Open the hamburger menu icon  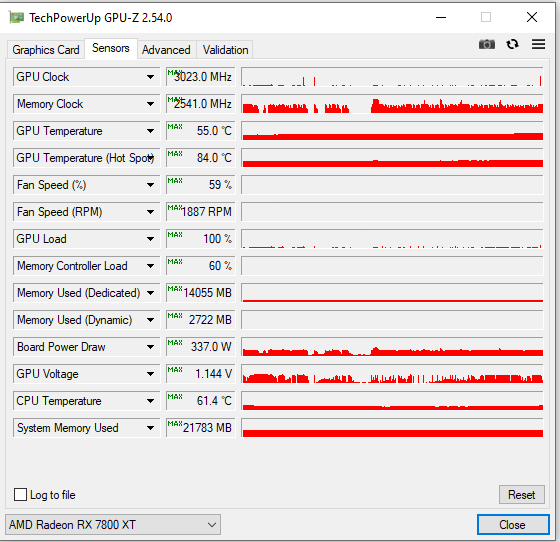(x=538, y=44)
